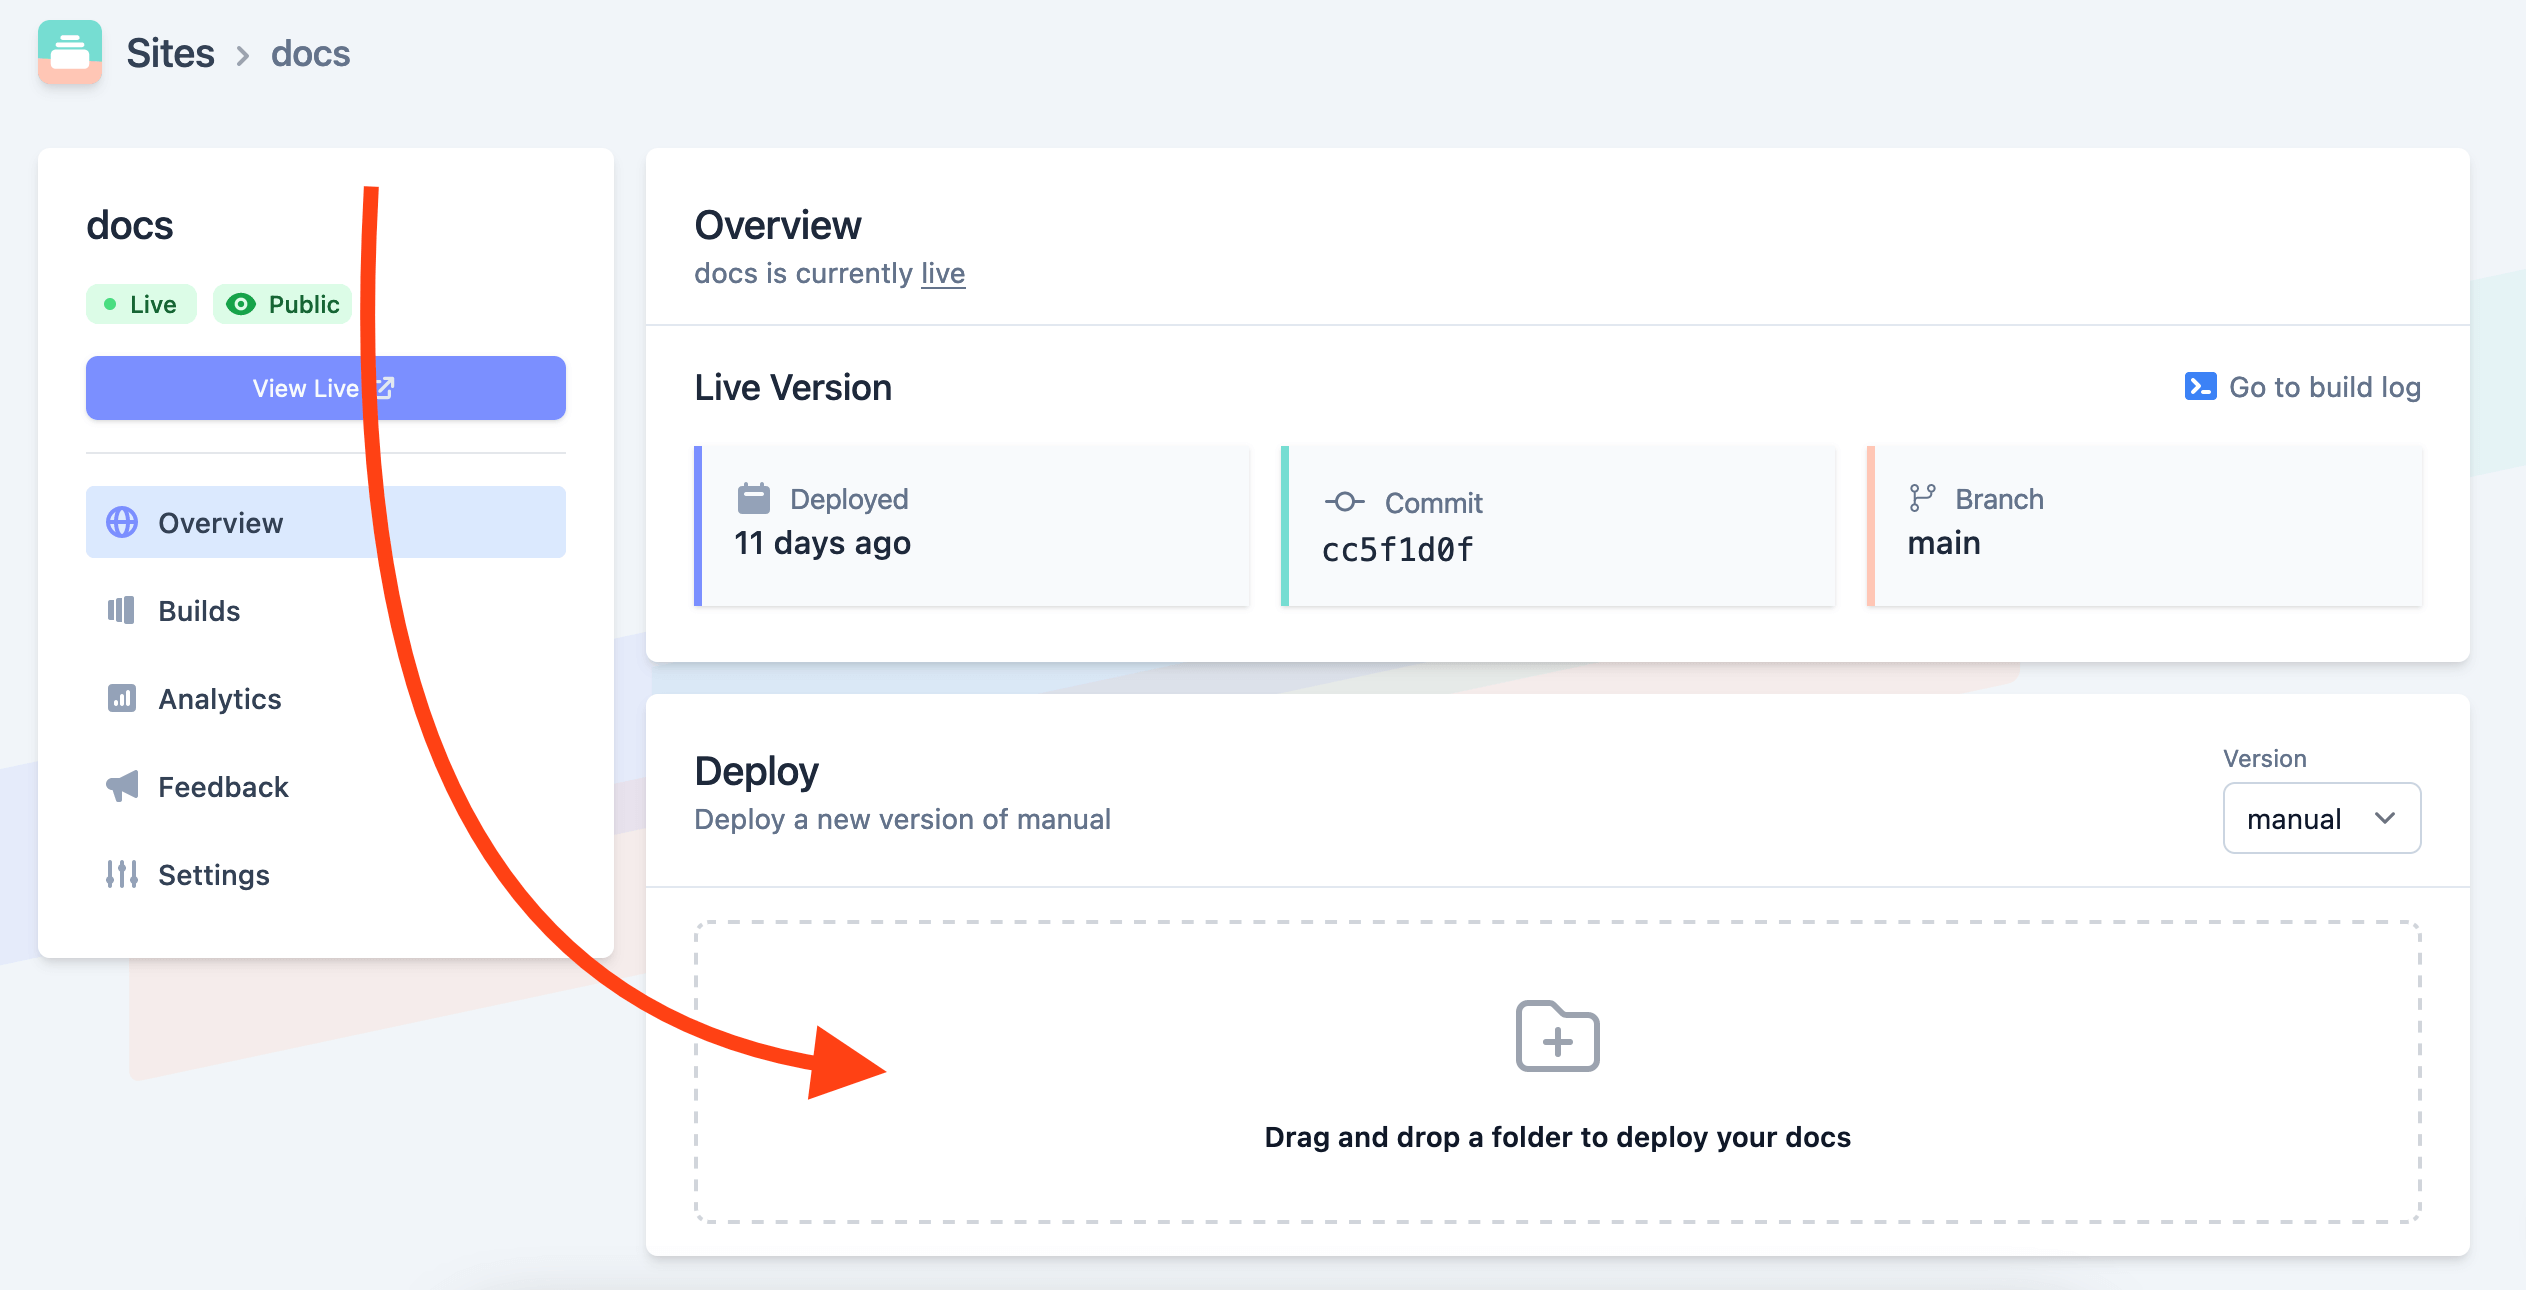Open the Version manual dropdown
Image resolution: width=2526 pixels, height=1290 pixels.
point(2320,818)
